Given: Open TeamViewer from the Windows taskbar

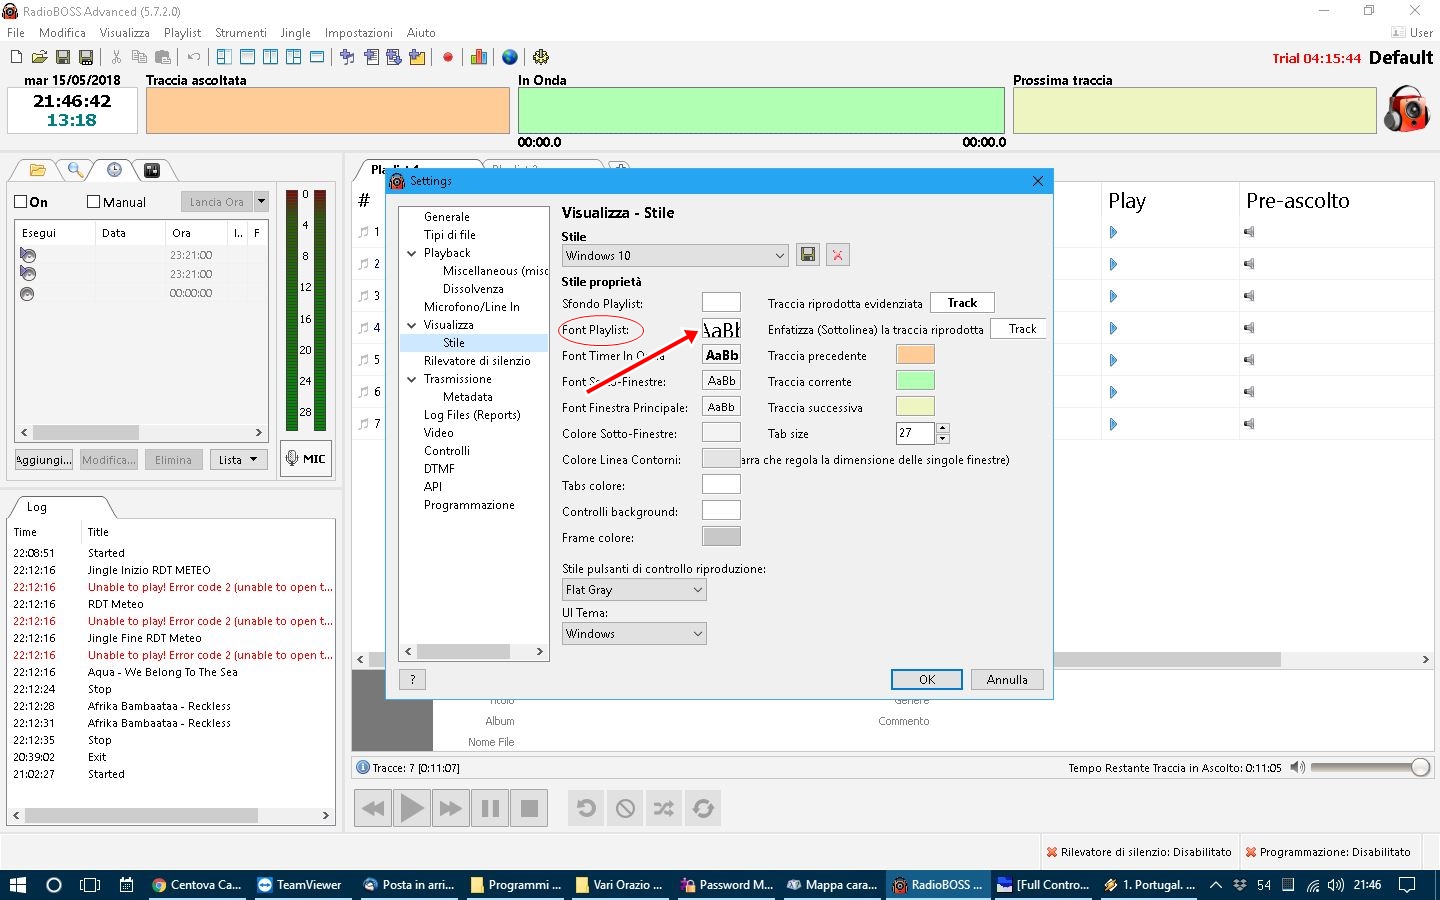Looking at the screenshot, I should [300, 885].
